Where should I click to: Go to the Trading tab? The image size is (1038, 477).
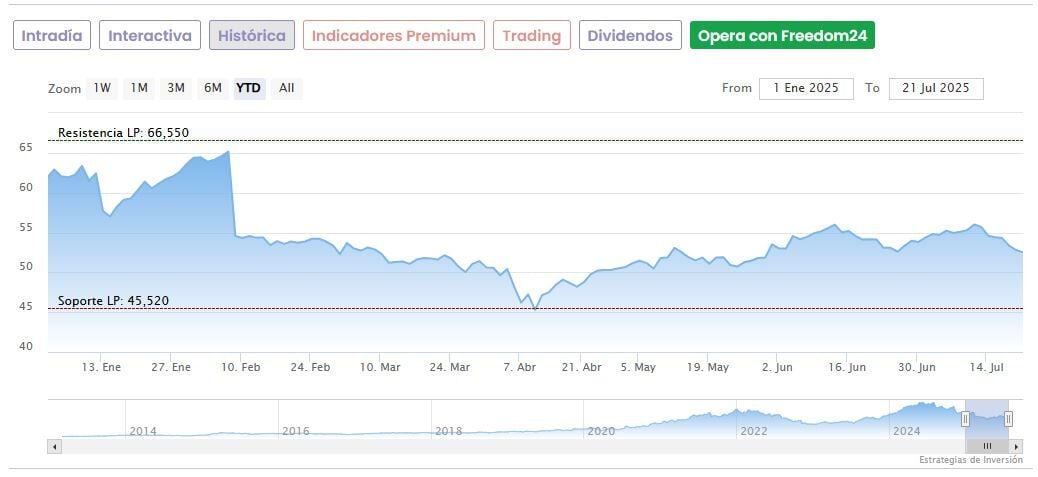[x=532, y=36]
